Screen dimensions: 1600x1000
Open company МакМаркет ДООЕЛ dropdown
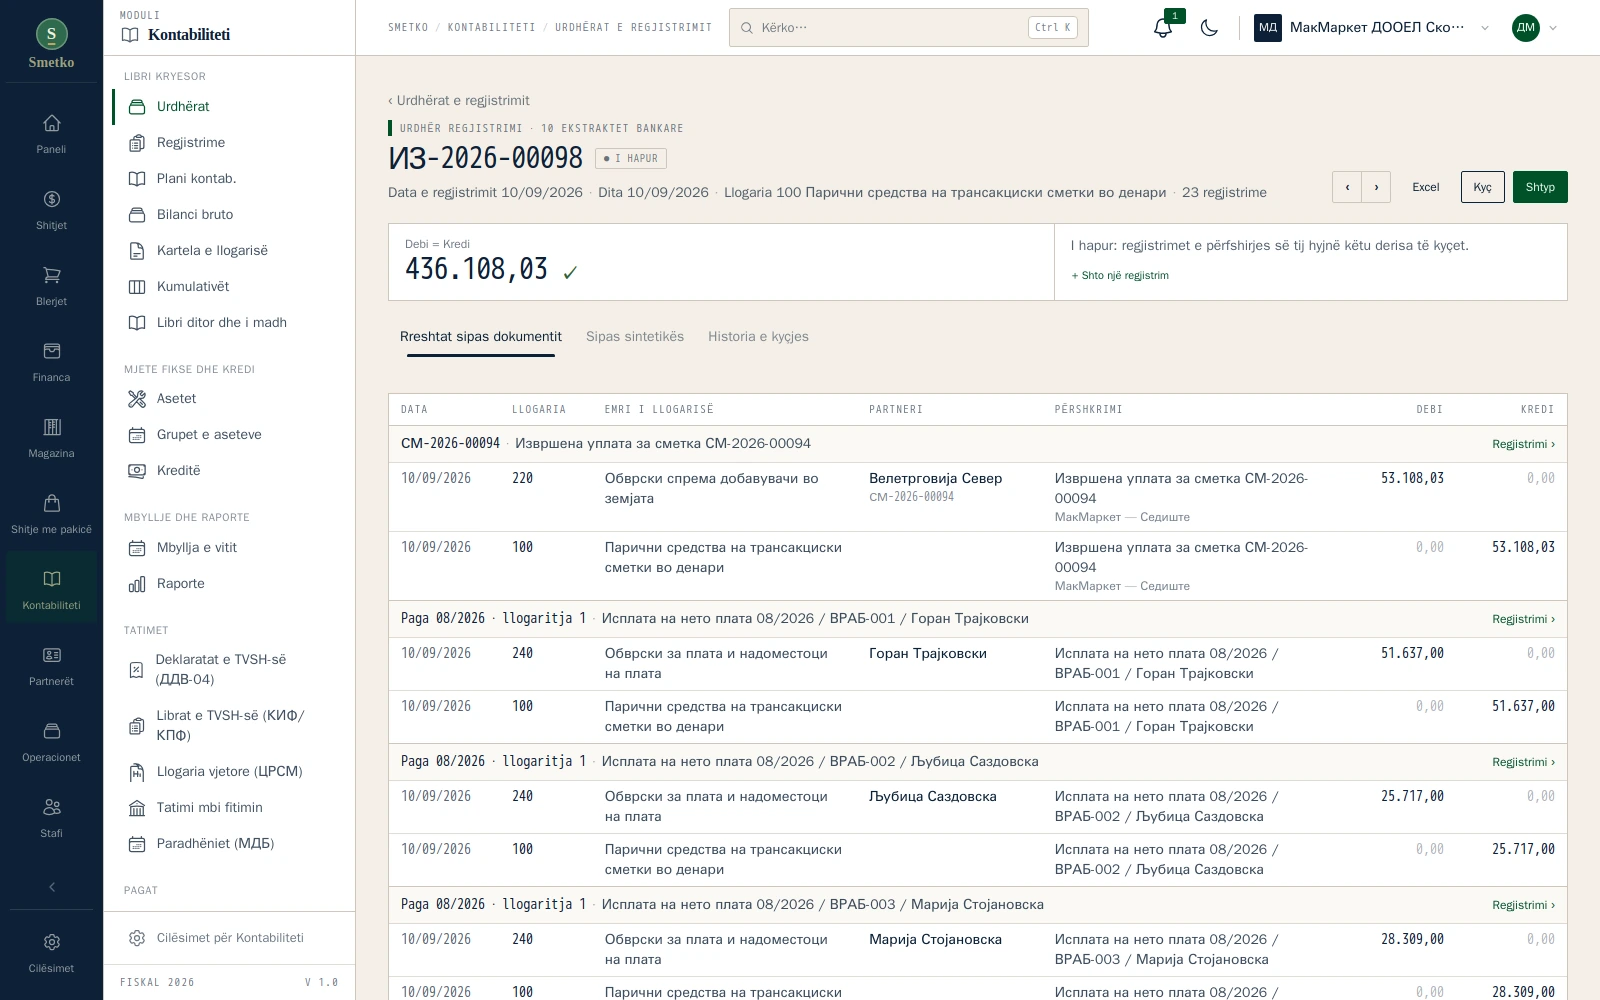[1372, 28]
